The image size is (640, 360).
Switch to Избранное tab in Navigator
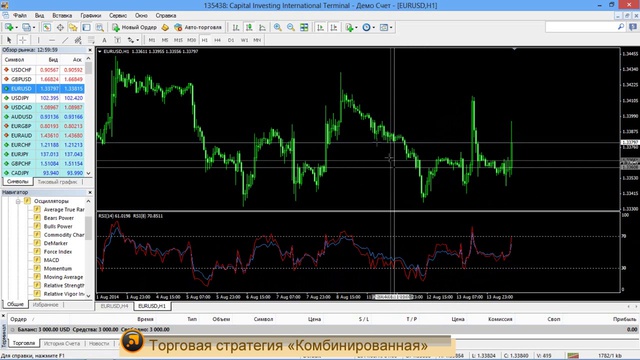(45, 304)
